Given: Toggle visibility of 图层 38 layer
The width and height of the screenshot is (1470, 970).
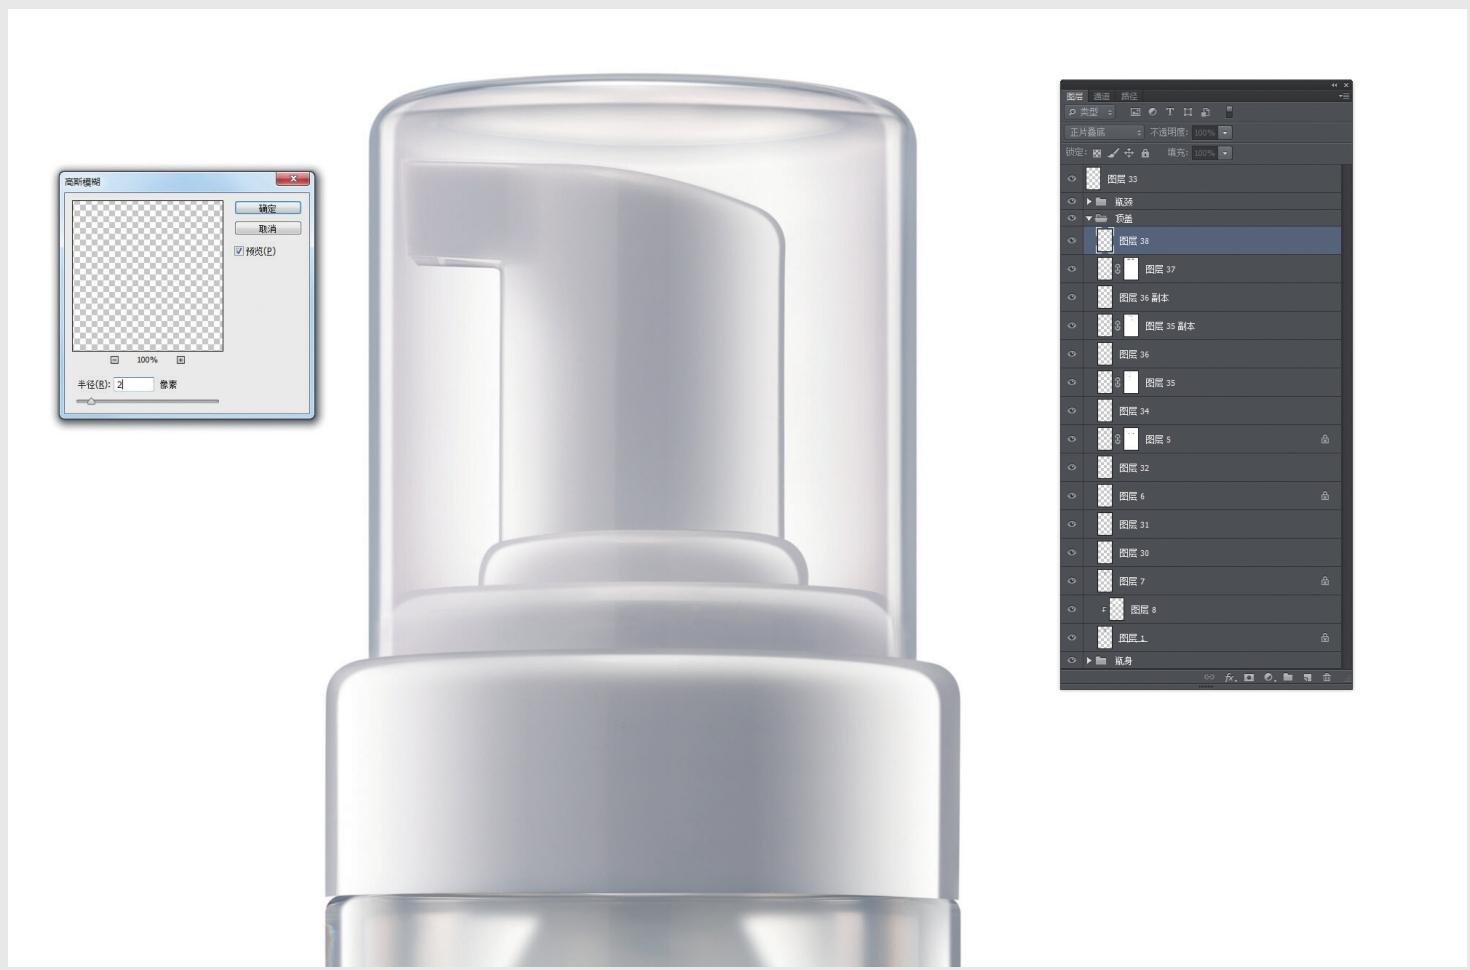Looking at the screenshot, I should click(1072, 241).
